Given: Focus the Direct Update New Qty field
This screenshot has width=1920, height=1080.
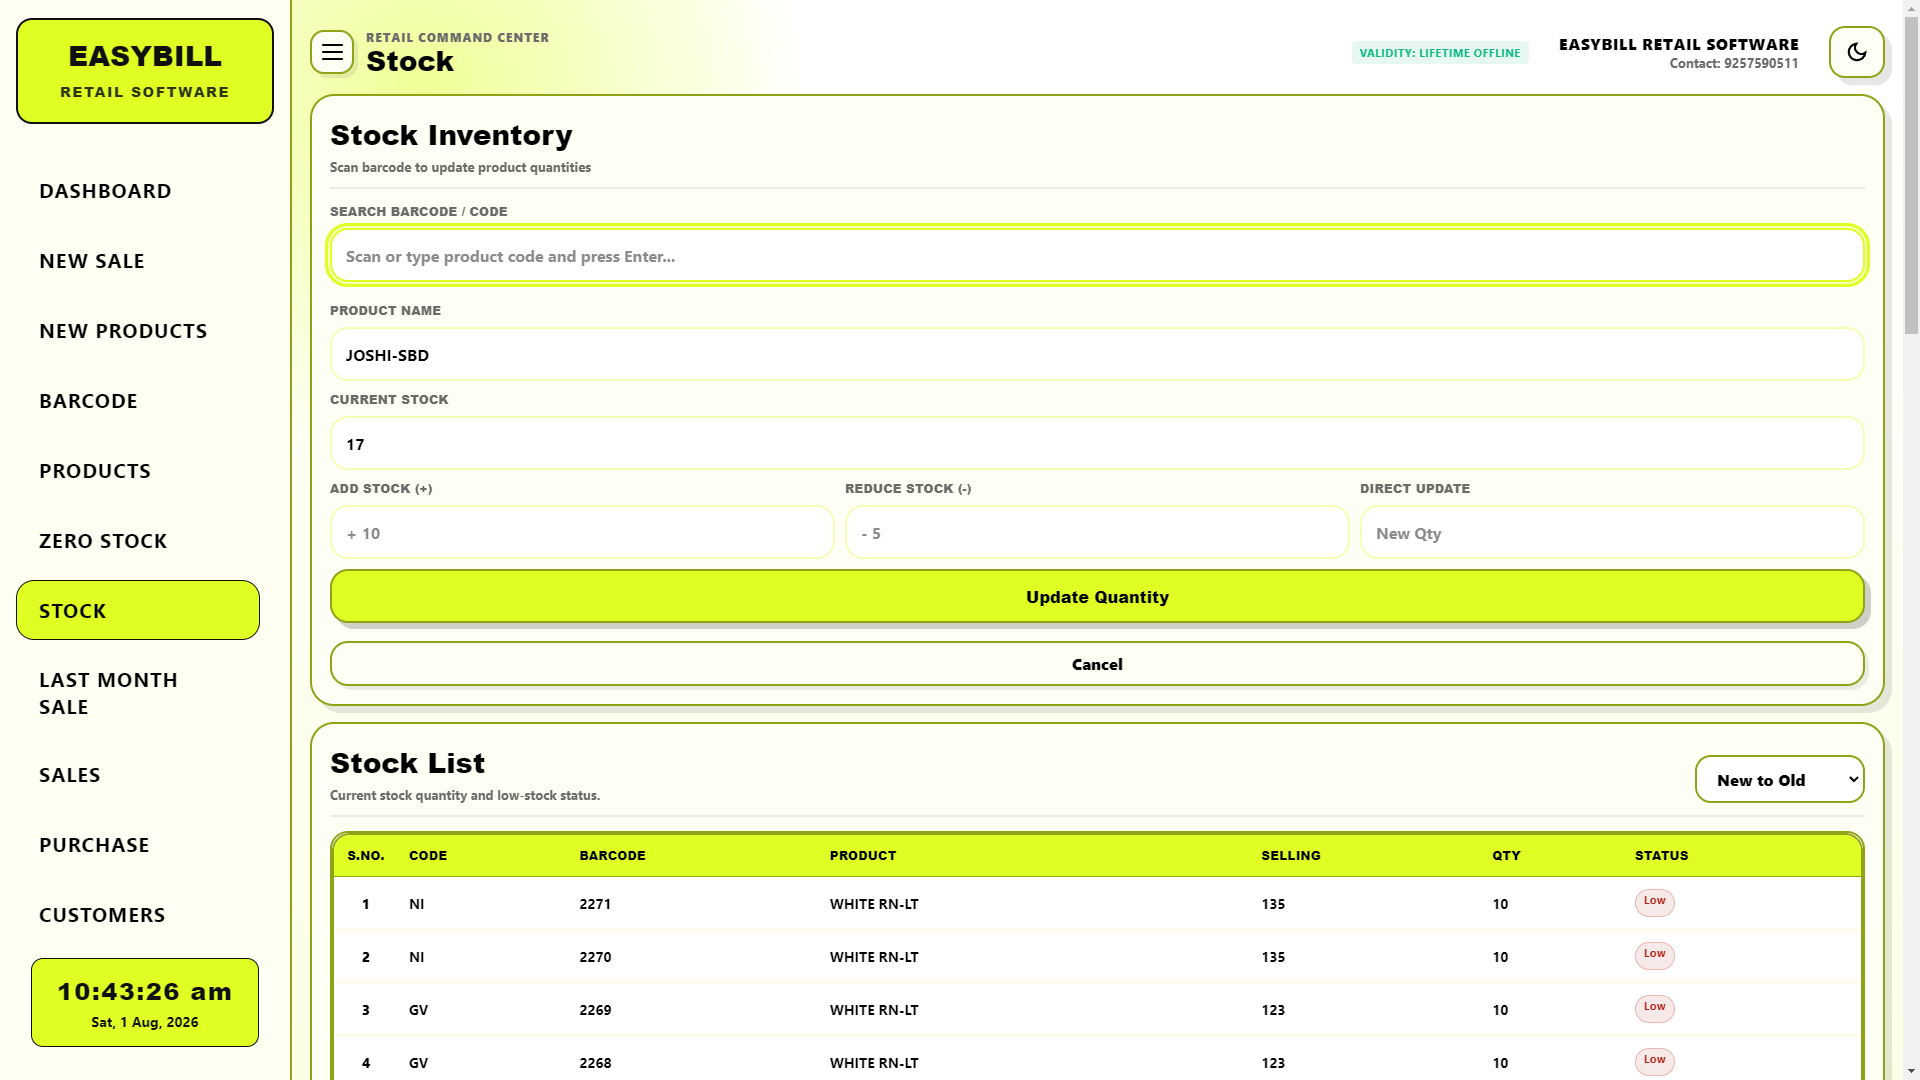Looking at the screenshot, I should 1612,533.
